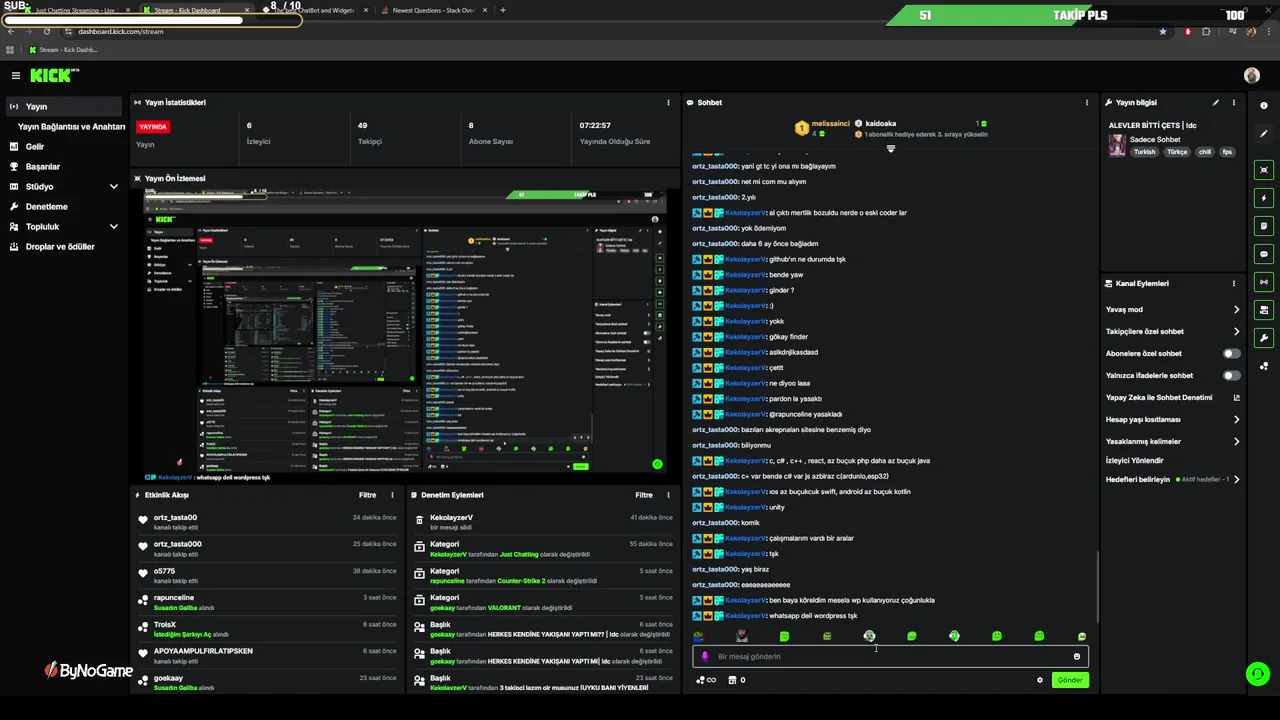Click the Kick logo
Viewport: 1280px width, 720px height.
click(53, 76)
